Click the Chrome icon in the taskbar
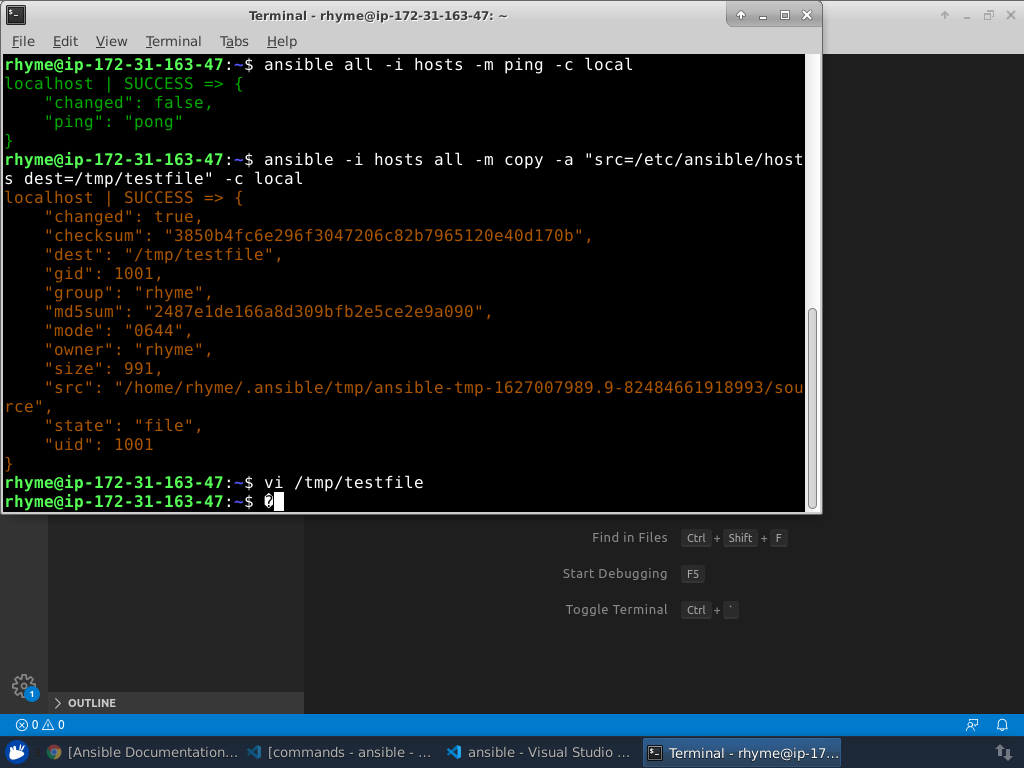Image resolution: width=1024 pixels, height=768 pixels. coord(54,752)
